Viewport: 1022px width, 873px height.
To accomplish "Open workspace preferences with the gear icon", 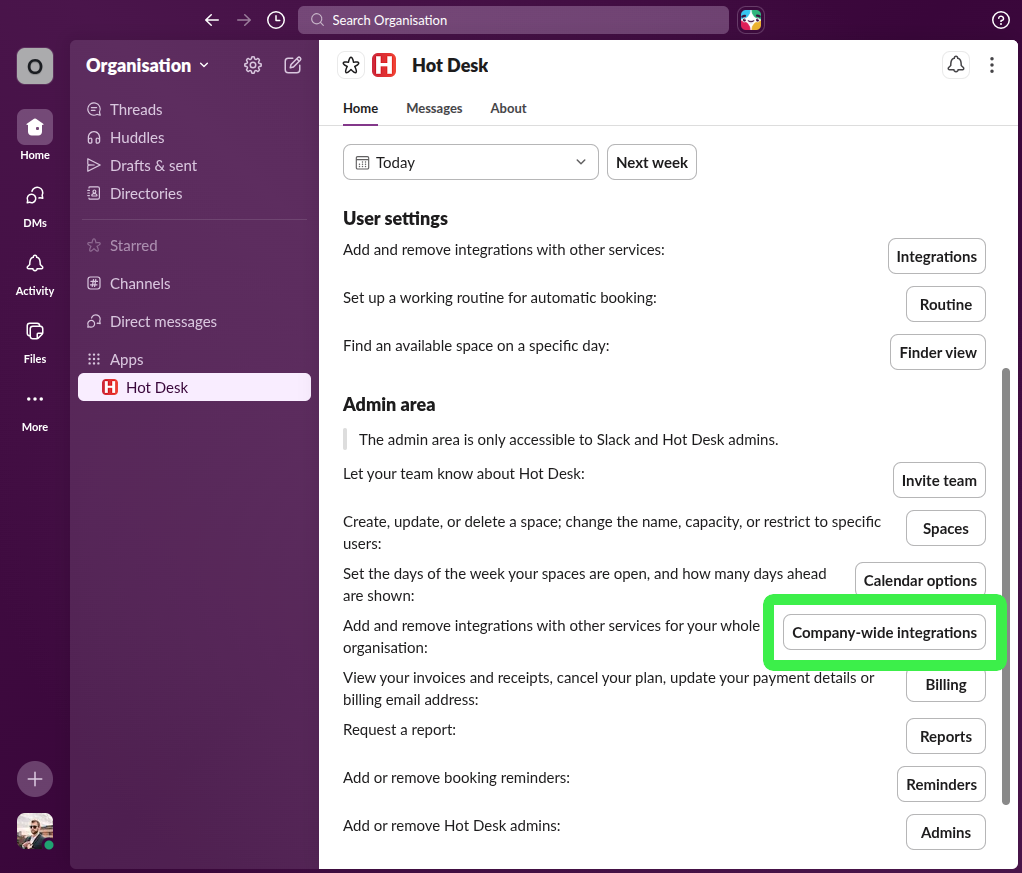I will [252, 64].
